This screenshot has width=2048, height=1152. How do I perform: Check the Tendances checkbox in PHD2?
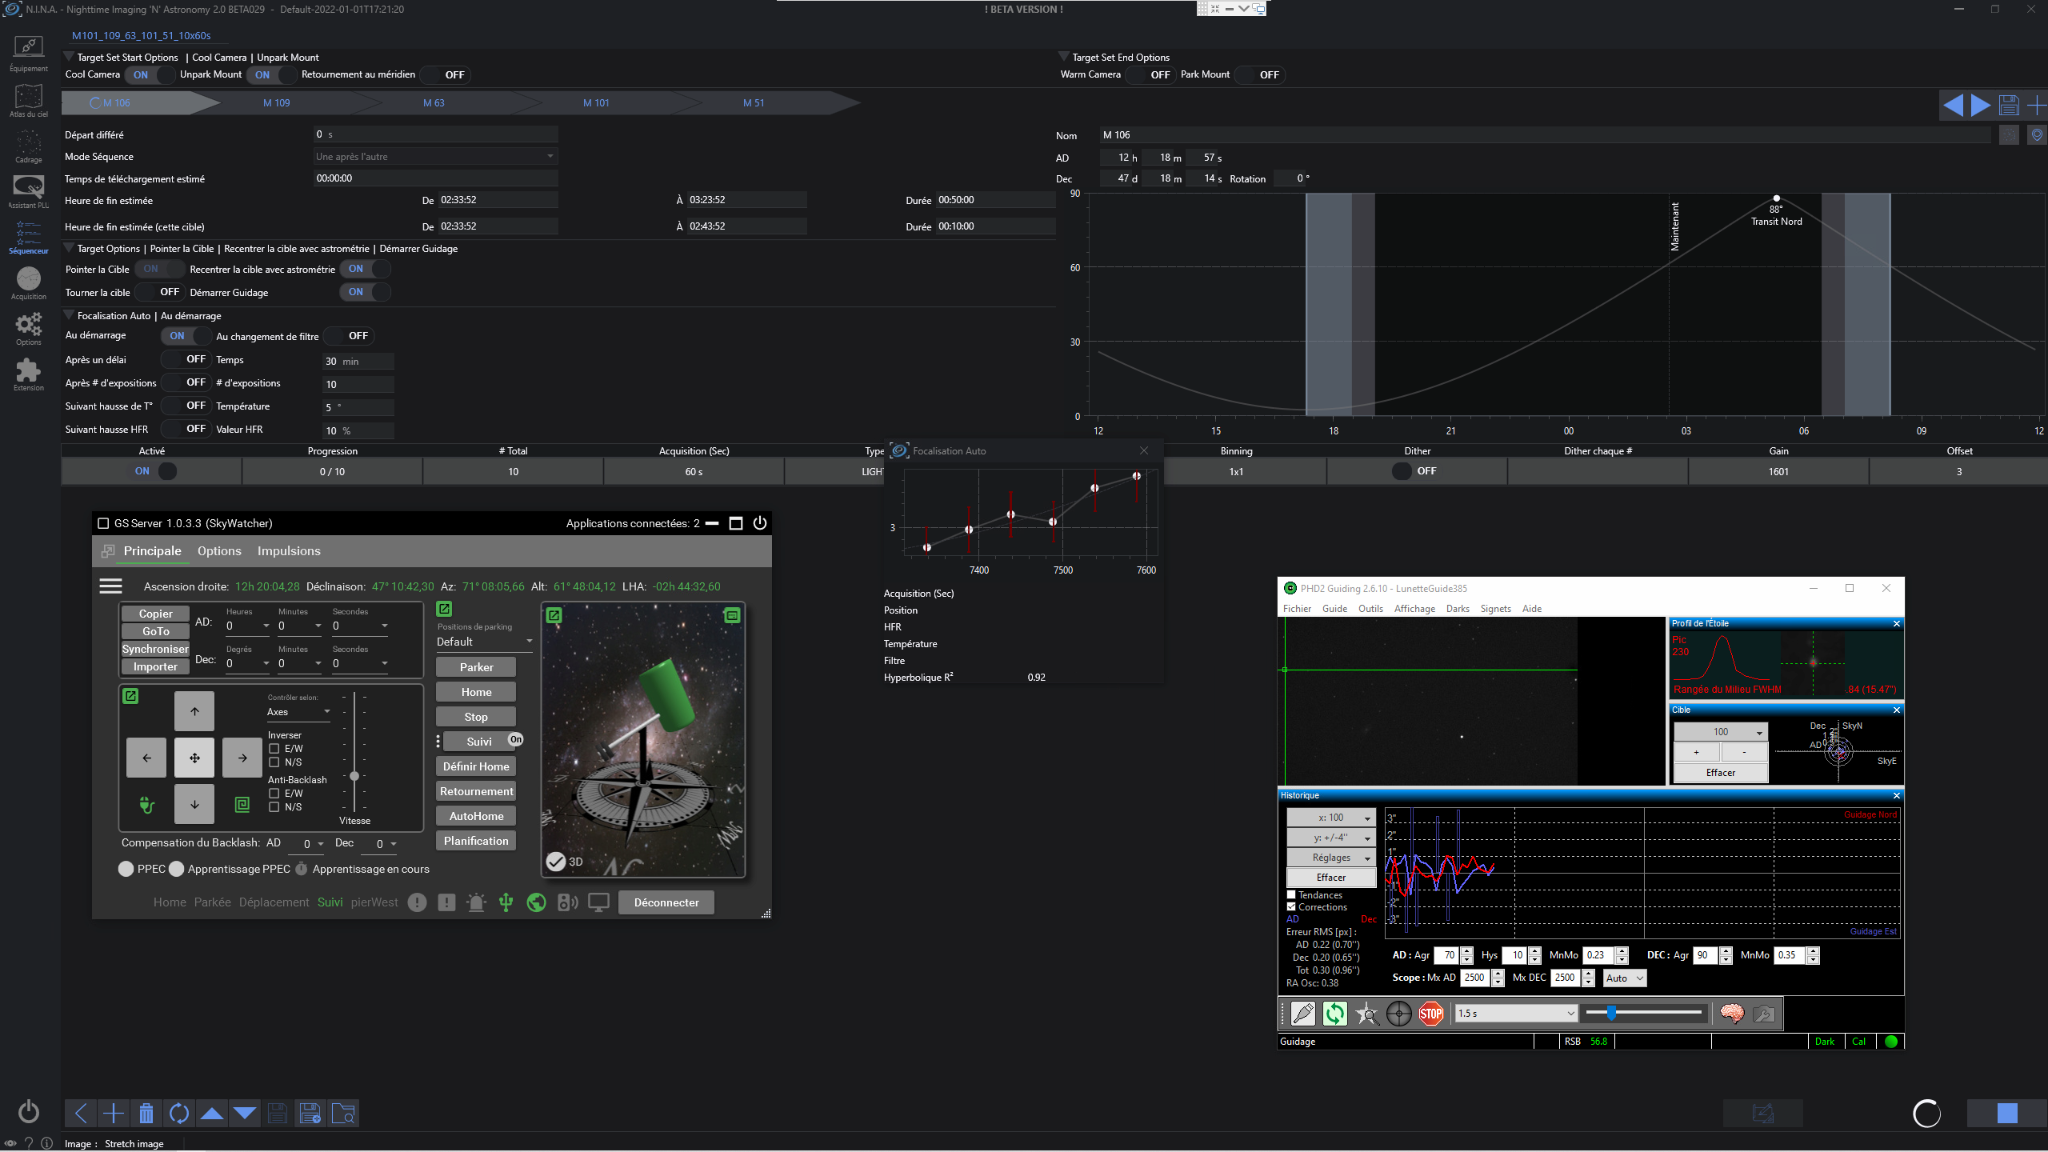click(1291, 895)
